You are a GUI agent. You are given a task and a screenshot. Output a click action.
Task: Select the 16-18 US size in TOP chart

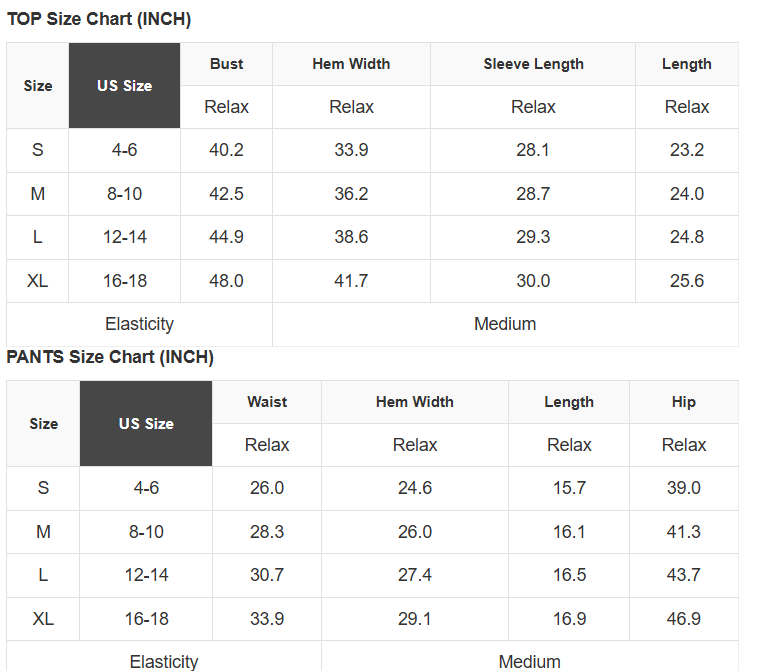click(x=125, y=281)
